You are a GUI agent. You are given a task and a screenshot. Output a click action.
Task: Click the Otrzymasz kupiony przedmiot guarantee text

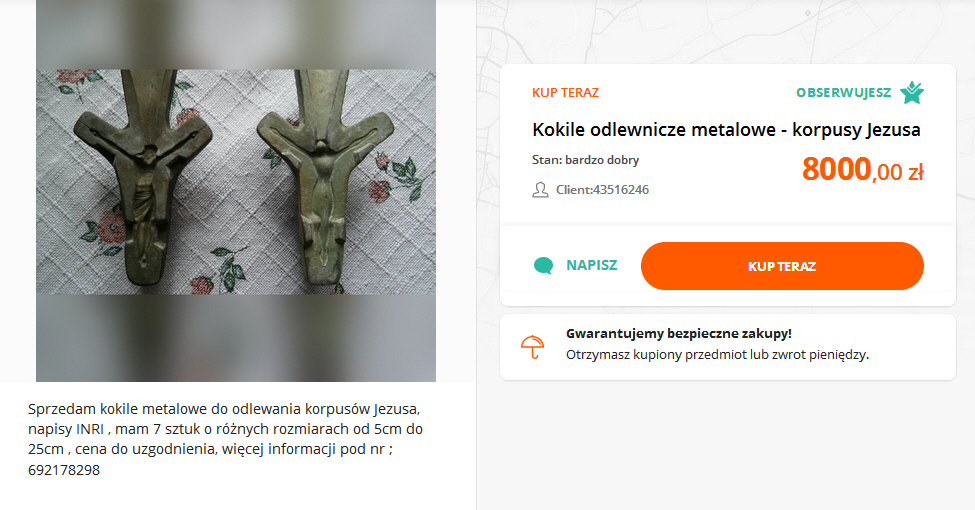click(717, 355)
